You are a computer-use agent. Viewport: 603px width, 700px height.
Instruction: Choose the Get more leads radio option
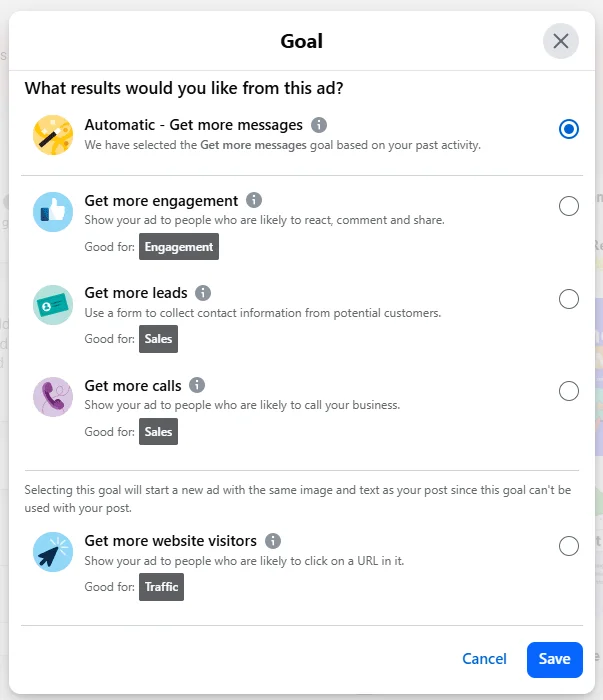569,299
